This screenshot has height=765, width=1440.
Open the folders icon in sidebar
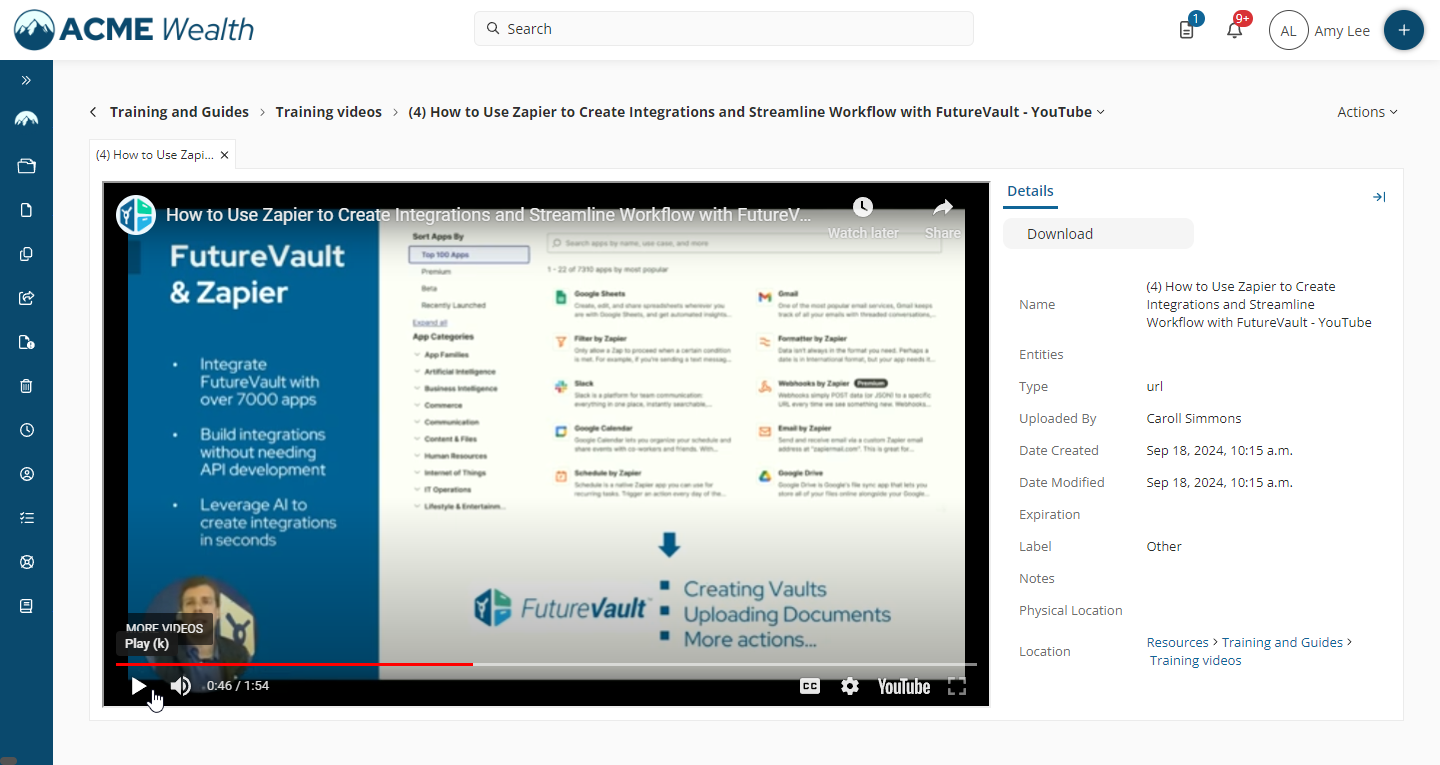click(26, 166)
